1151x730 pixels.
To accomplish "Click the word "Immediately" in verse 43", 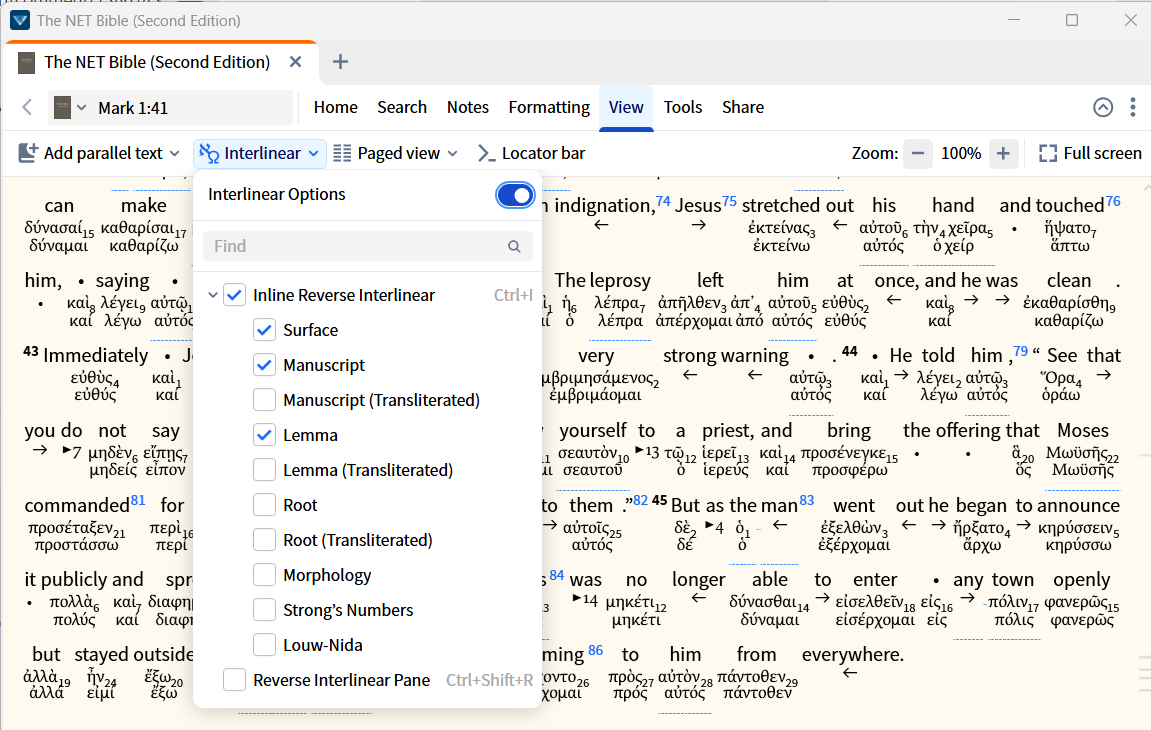I will point(95,355).
